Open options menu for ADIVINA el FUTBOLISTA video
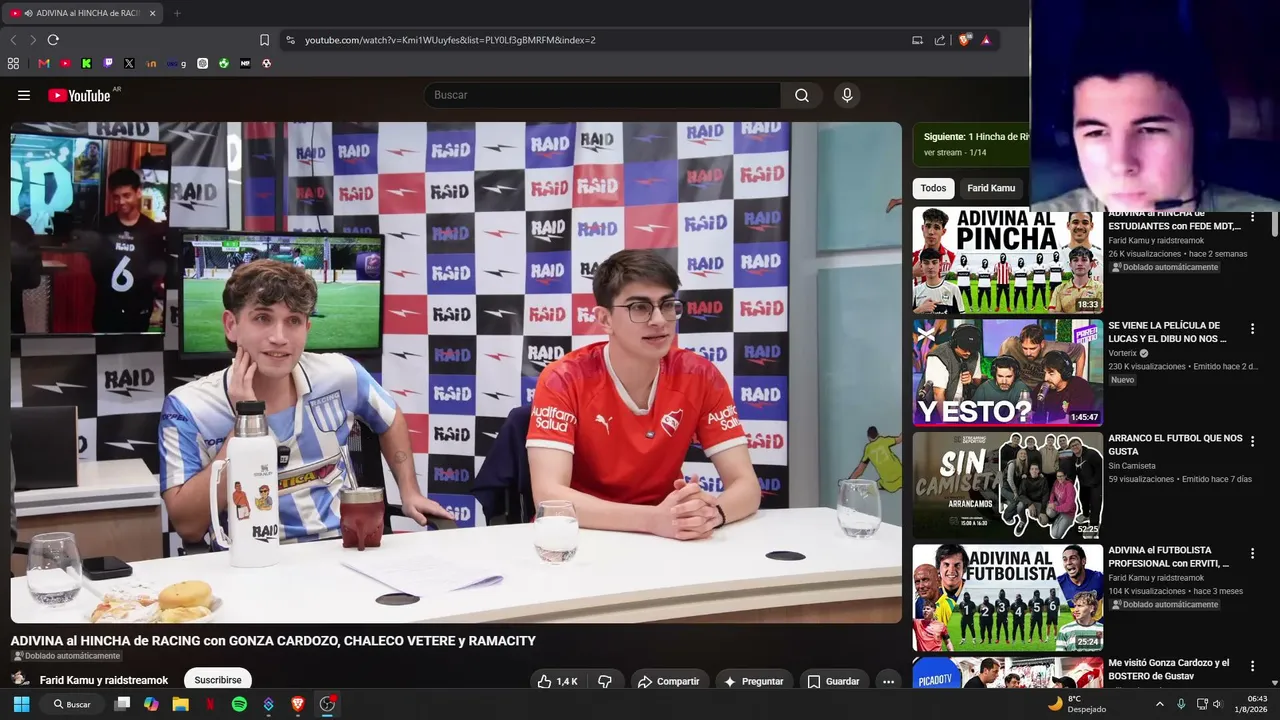This screenshot has width=1280, height=720. click(1252, 553)
